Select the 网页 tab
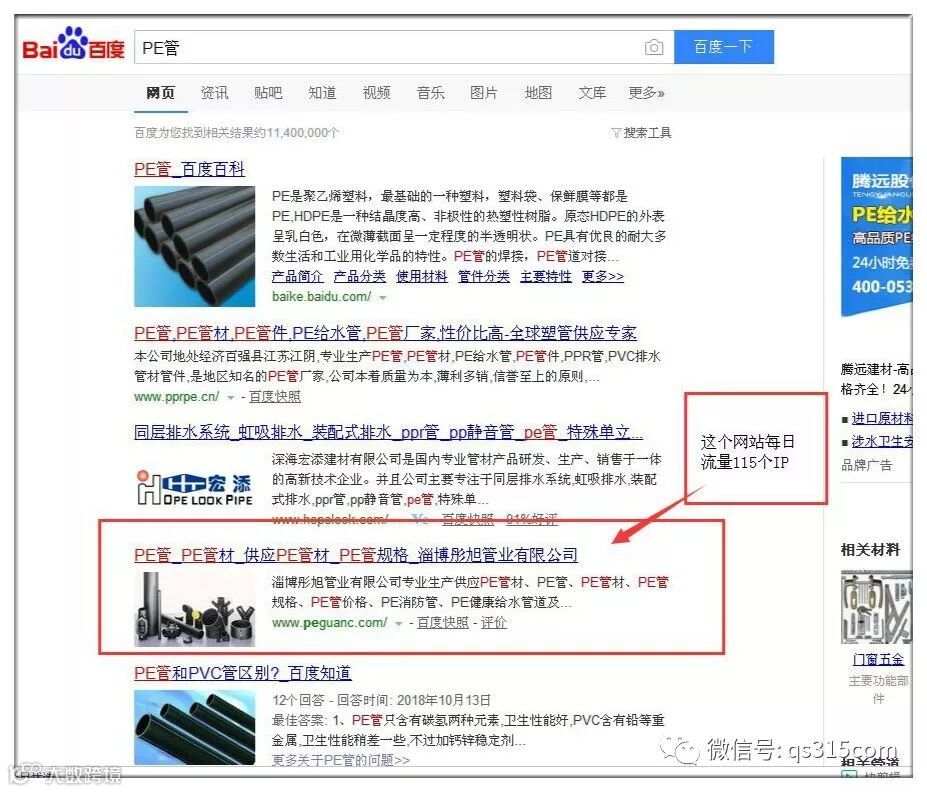The width and height of the screenshot is (927, 792). coord(161,93)
